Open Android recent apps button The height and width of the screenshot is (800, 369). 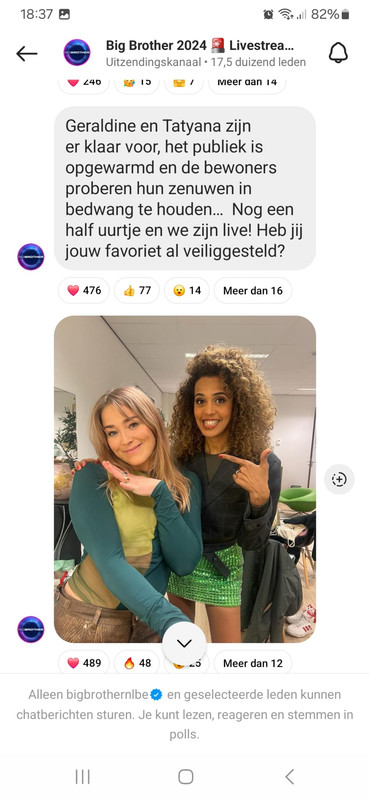point(82,777)
